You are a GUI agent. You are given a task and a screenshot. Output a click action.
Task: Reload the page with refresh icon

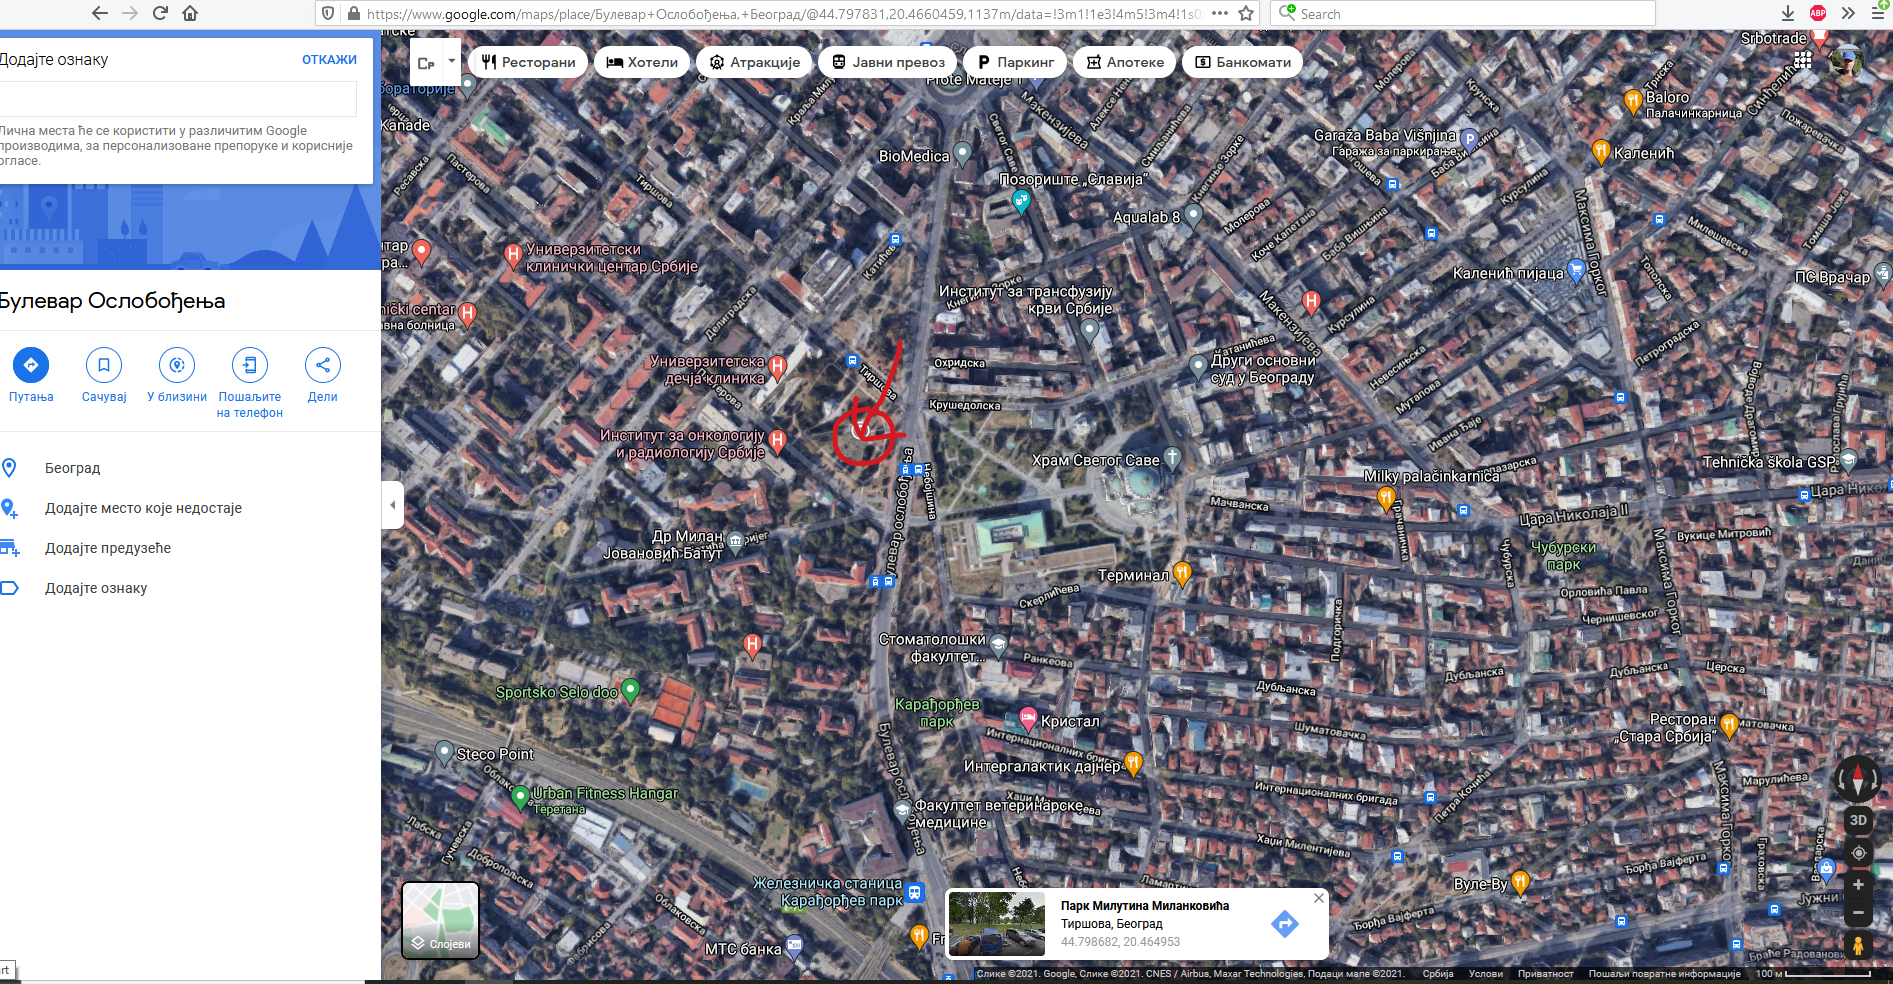(160, 13)
